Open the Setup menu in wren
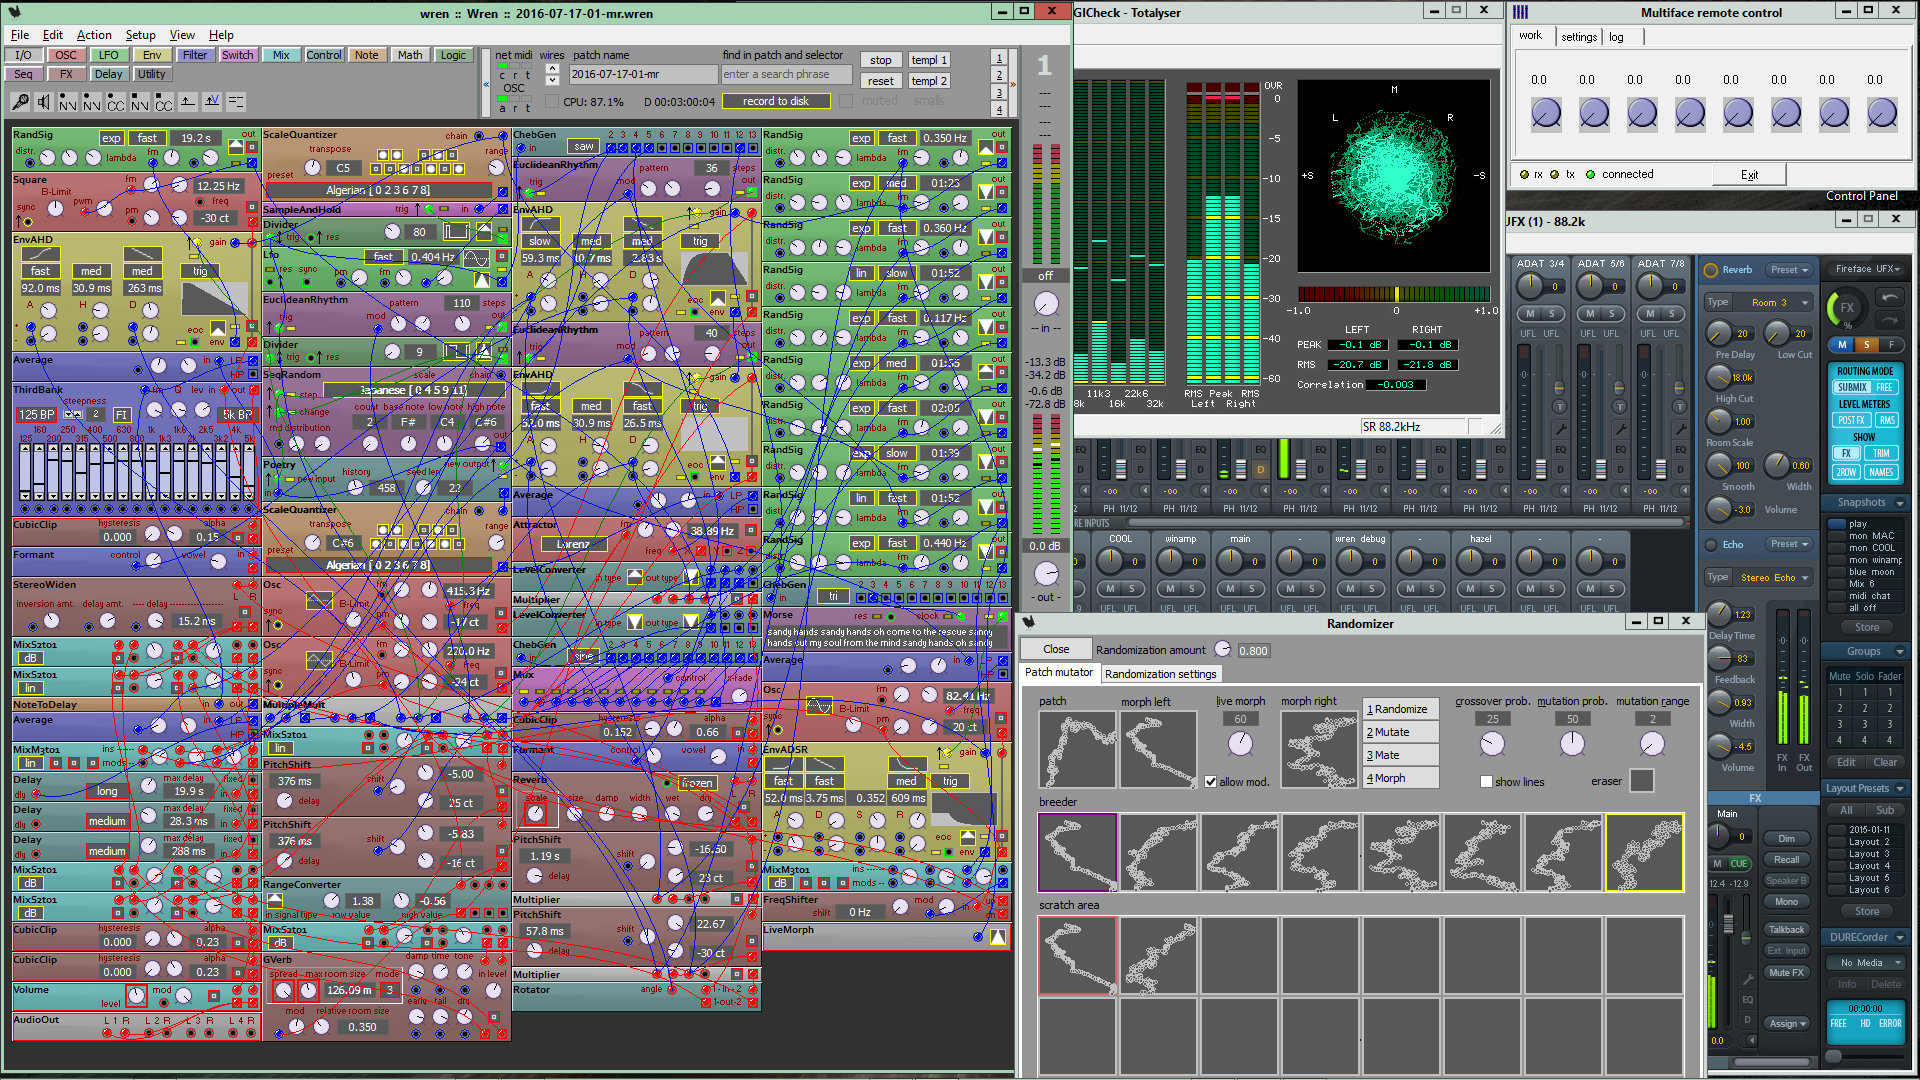 point(140,34)
